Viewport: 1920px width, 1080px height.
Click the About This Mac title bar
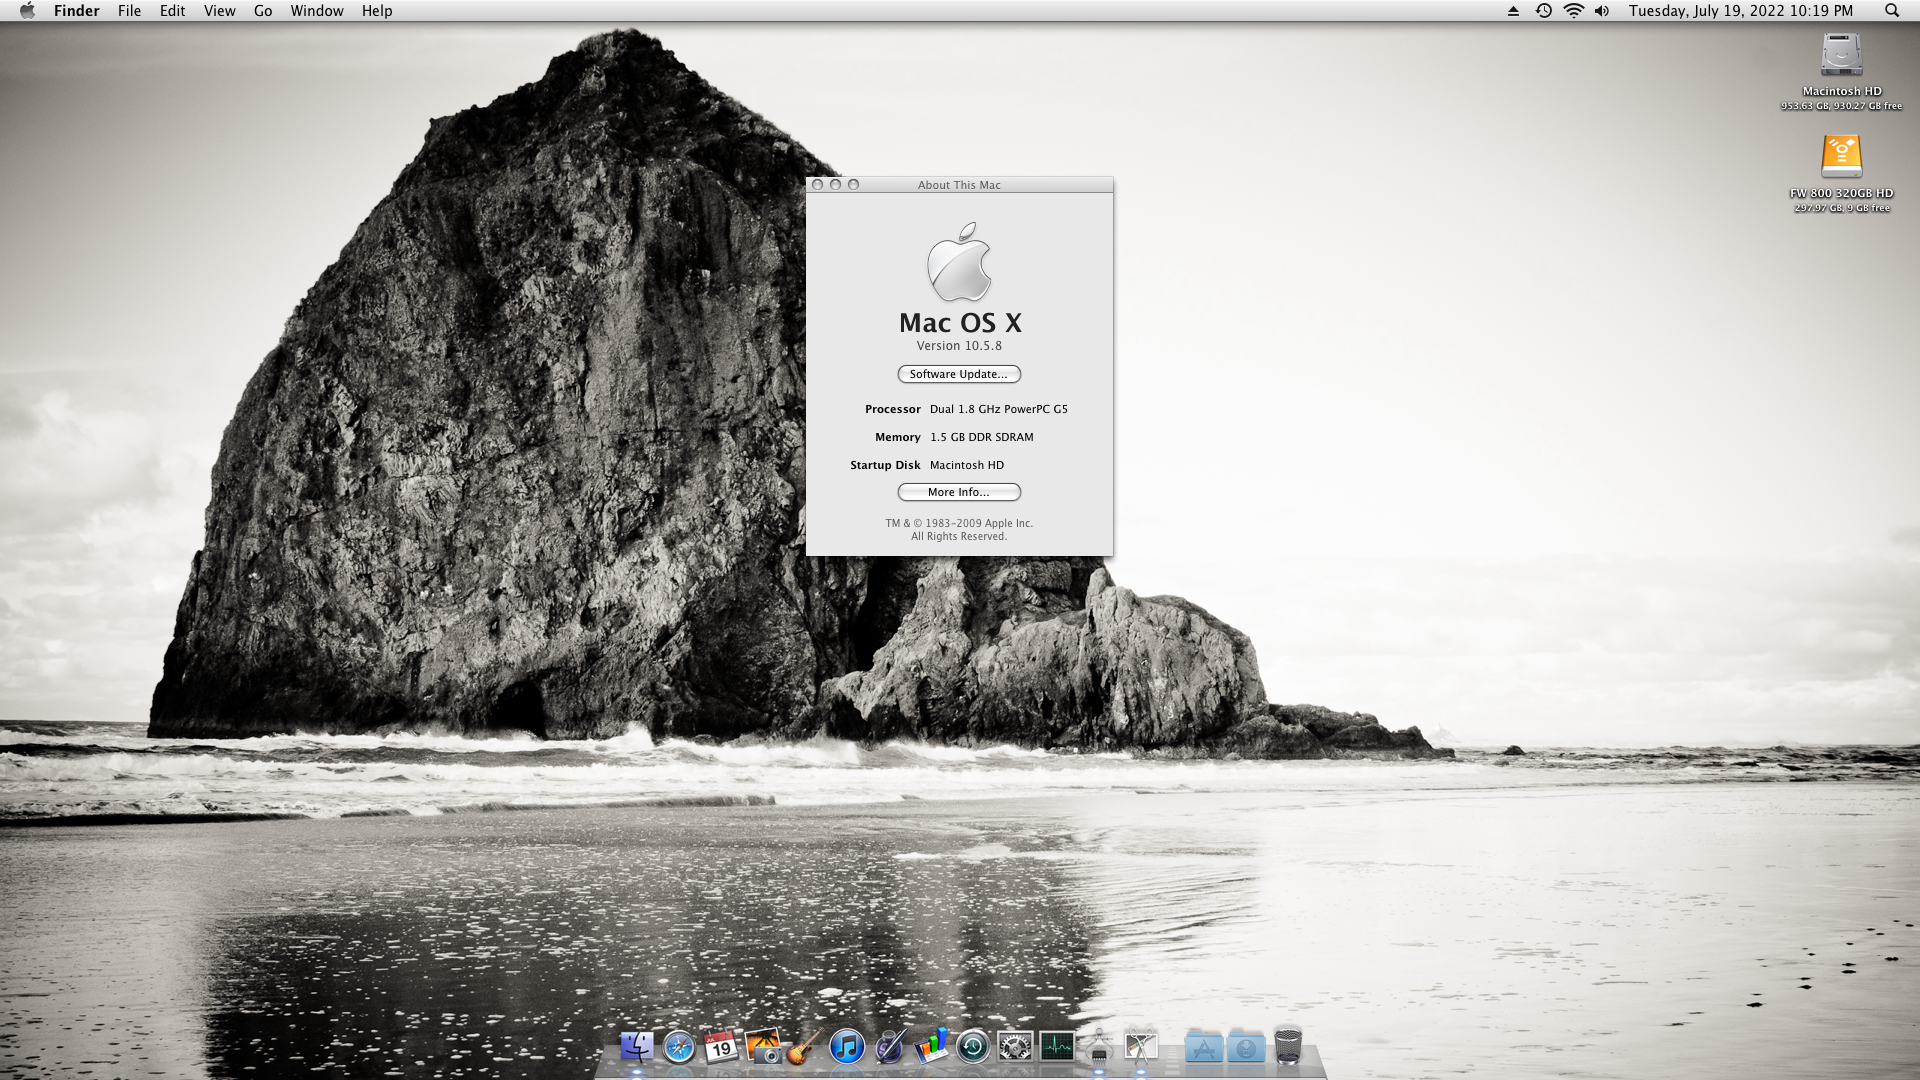coord(959,185)
